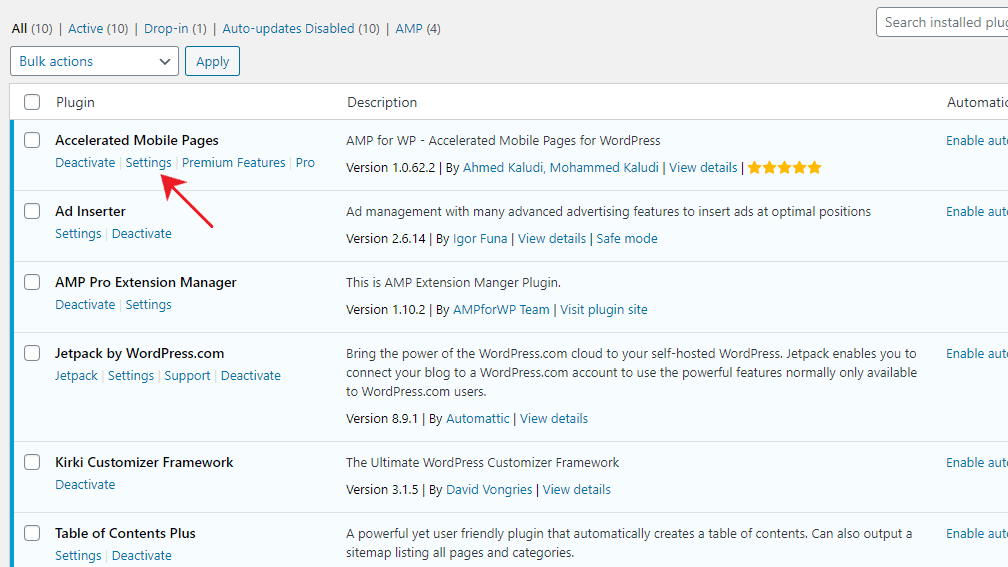This screenshot has width=1008, height=567.
Task: Enable auto-updates for Ad Inserter
Action: [976, 212]
